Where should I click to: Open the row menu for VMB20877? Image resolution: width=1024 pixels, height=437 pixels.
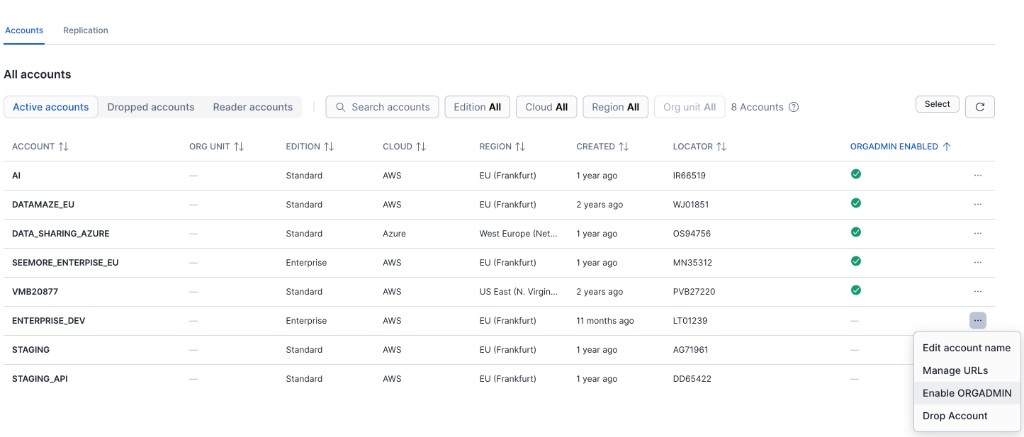coord(977,291)
